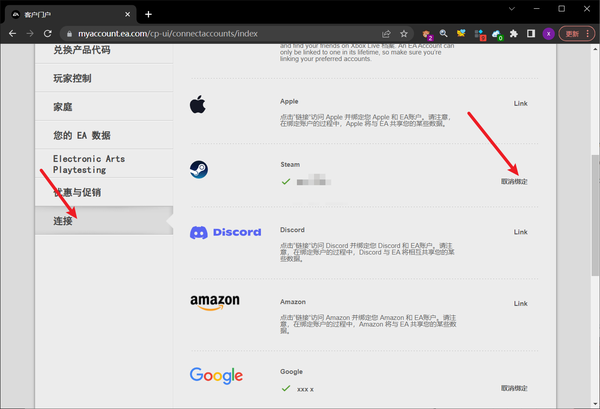Open the extension icon with purple badge 2
600x409 pixels.
tap(427, 34)
